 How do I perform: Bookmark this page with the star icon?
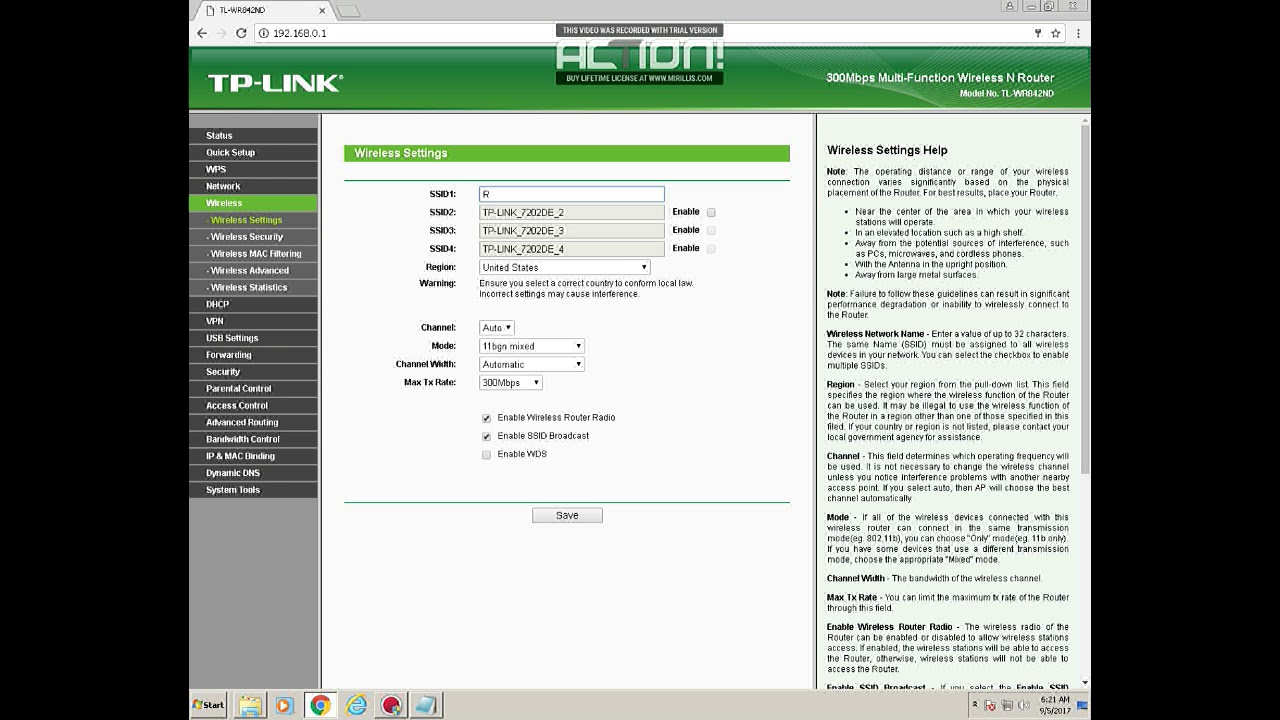click(x=1055, y=33)
